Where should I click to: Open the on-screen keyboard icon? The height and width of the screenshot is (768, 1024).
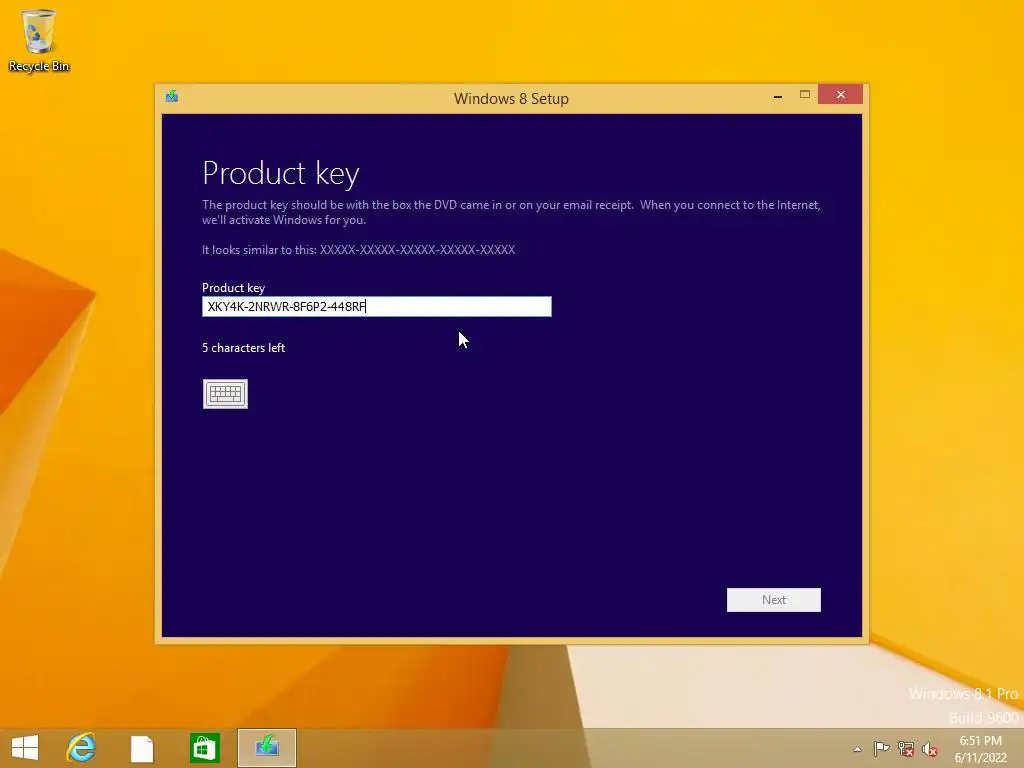click(x=225, y=394)
